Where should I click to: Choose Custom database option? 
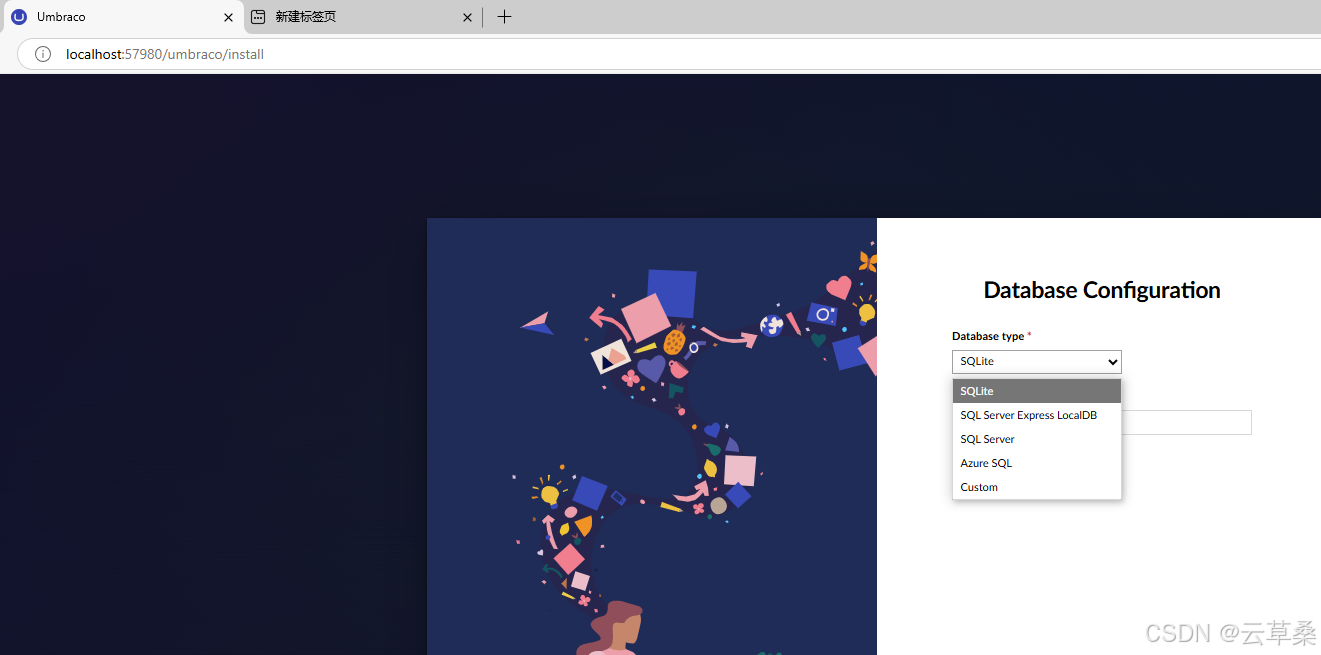click(x=1037, y=487)
